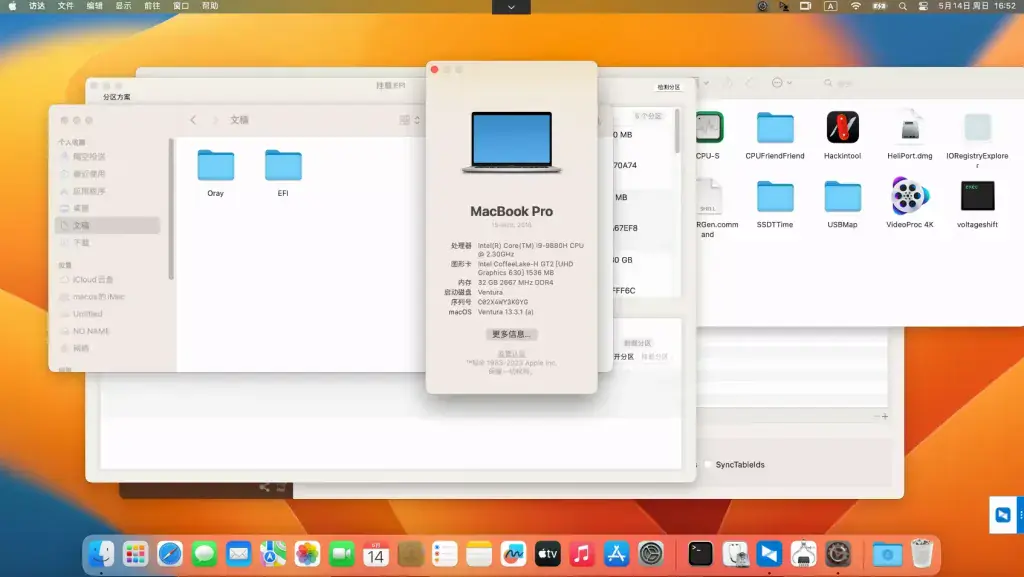The width and height of the screenshot is (1024, 577).
Task: Launch Safari from the Dock
Action: pos(170,554)
